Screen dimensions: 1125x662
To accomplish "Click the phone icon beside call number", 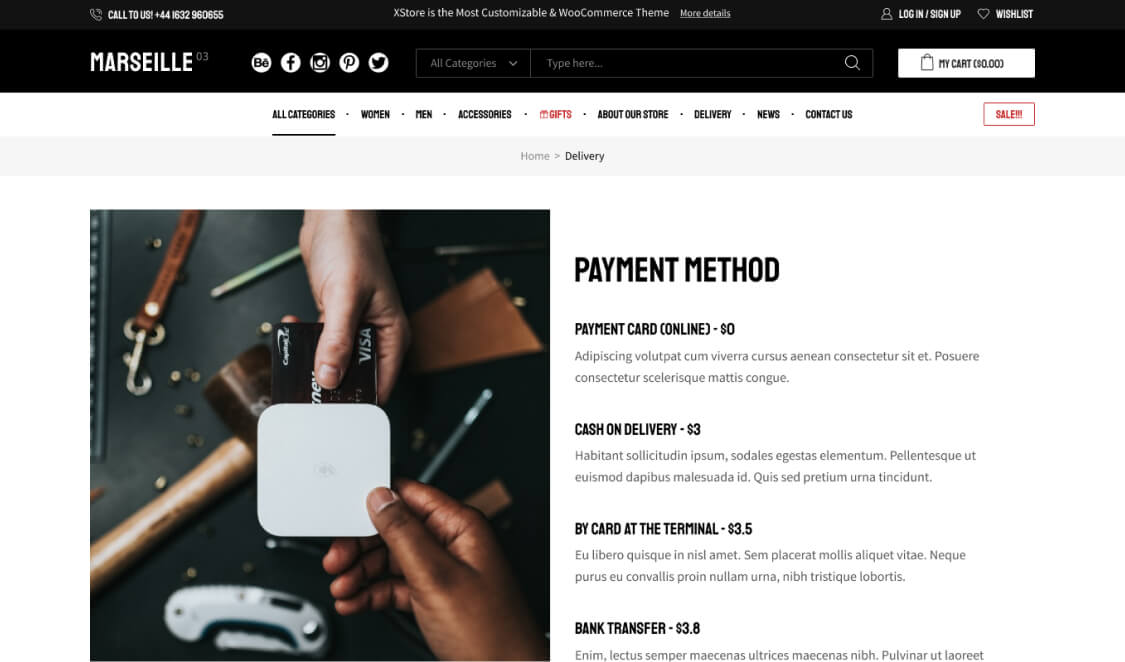I will point(96,14).
